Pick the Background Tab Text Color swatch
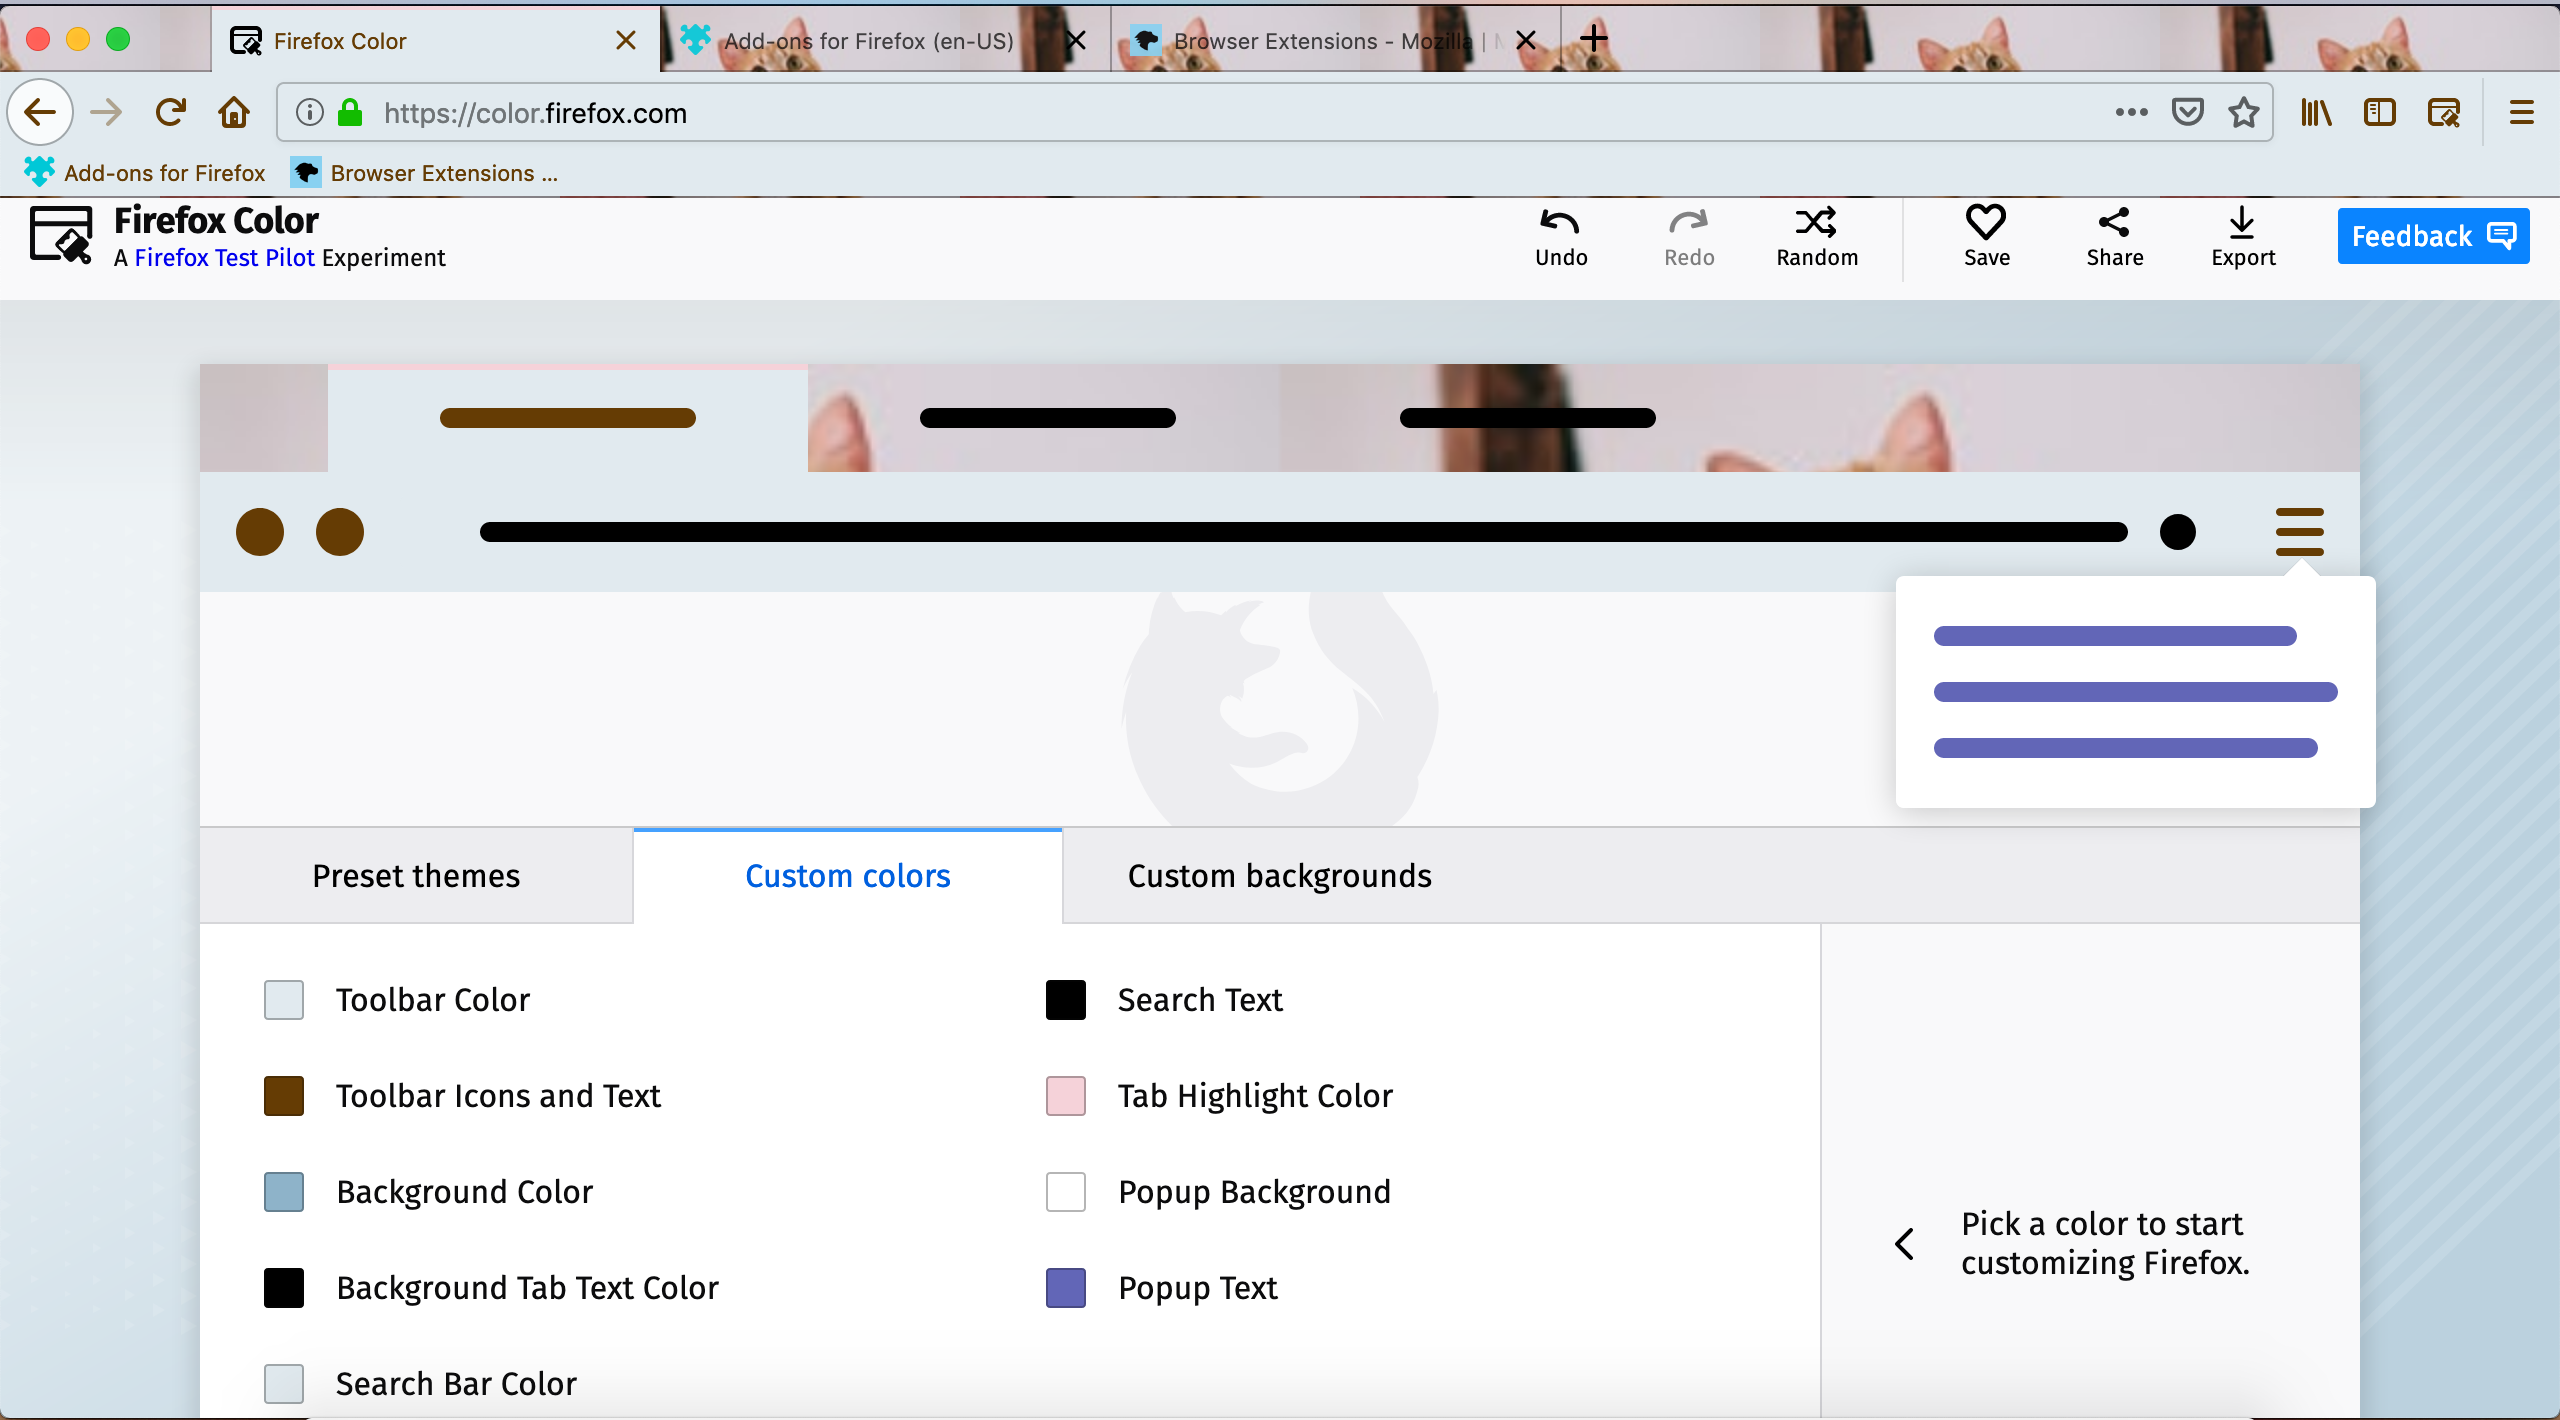 284,1288
